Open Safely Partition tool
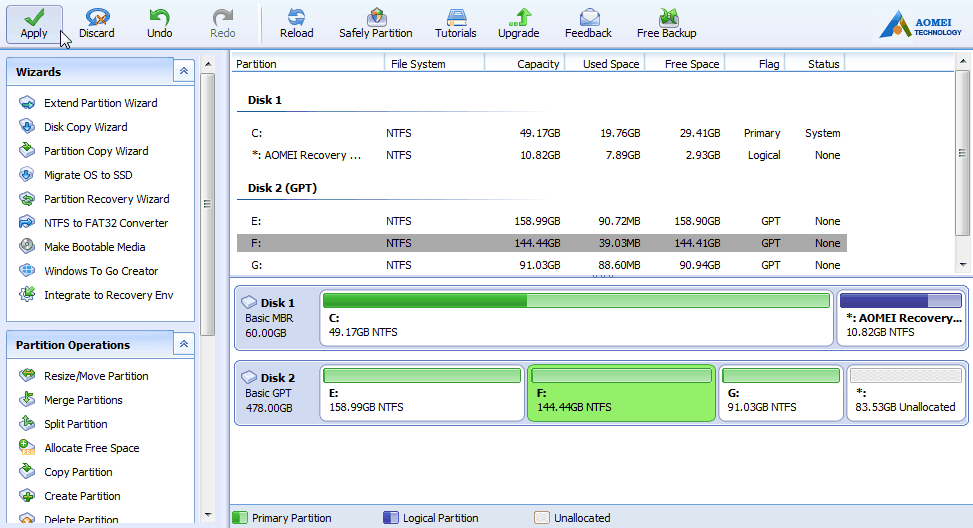 point(376,17)
